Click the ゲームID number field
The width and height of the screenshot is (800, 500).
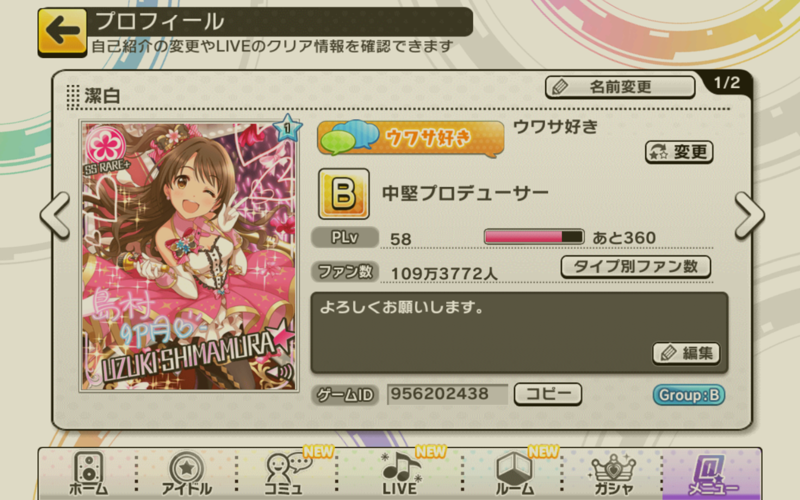(x=447, y=394)
